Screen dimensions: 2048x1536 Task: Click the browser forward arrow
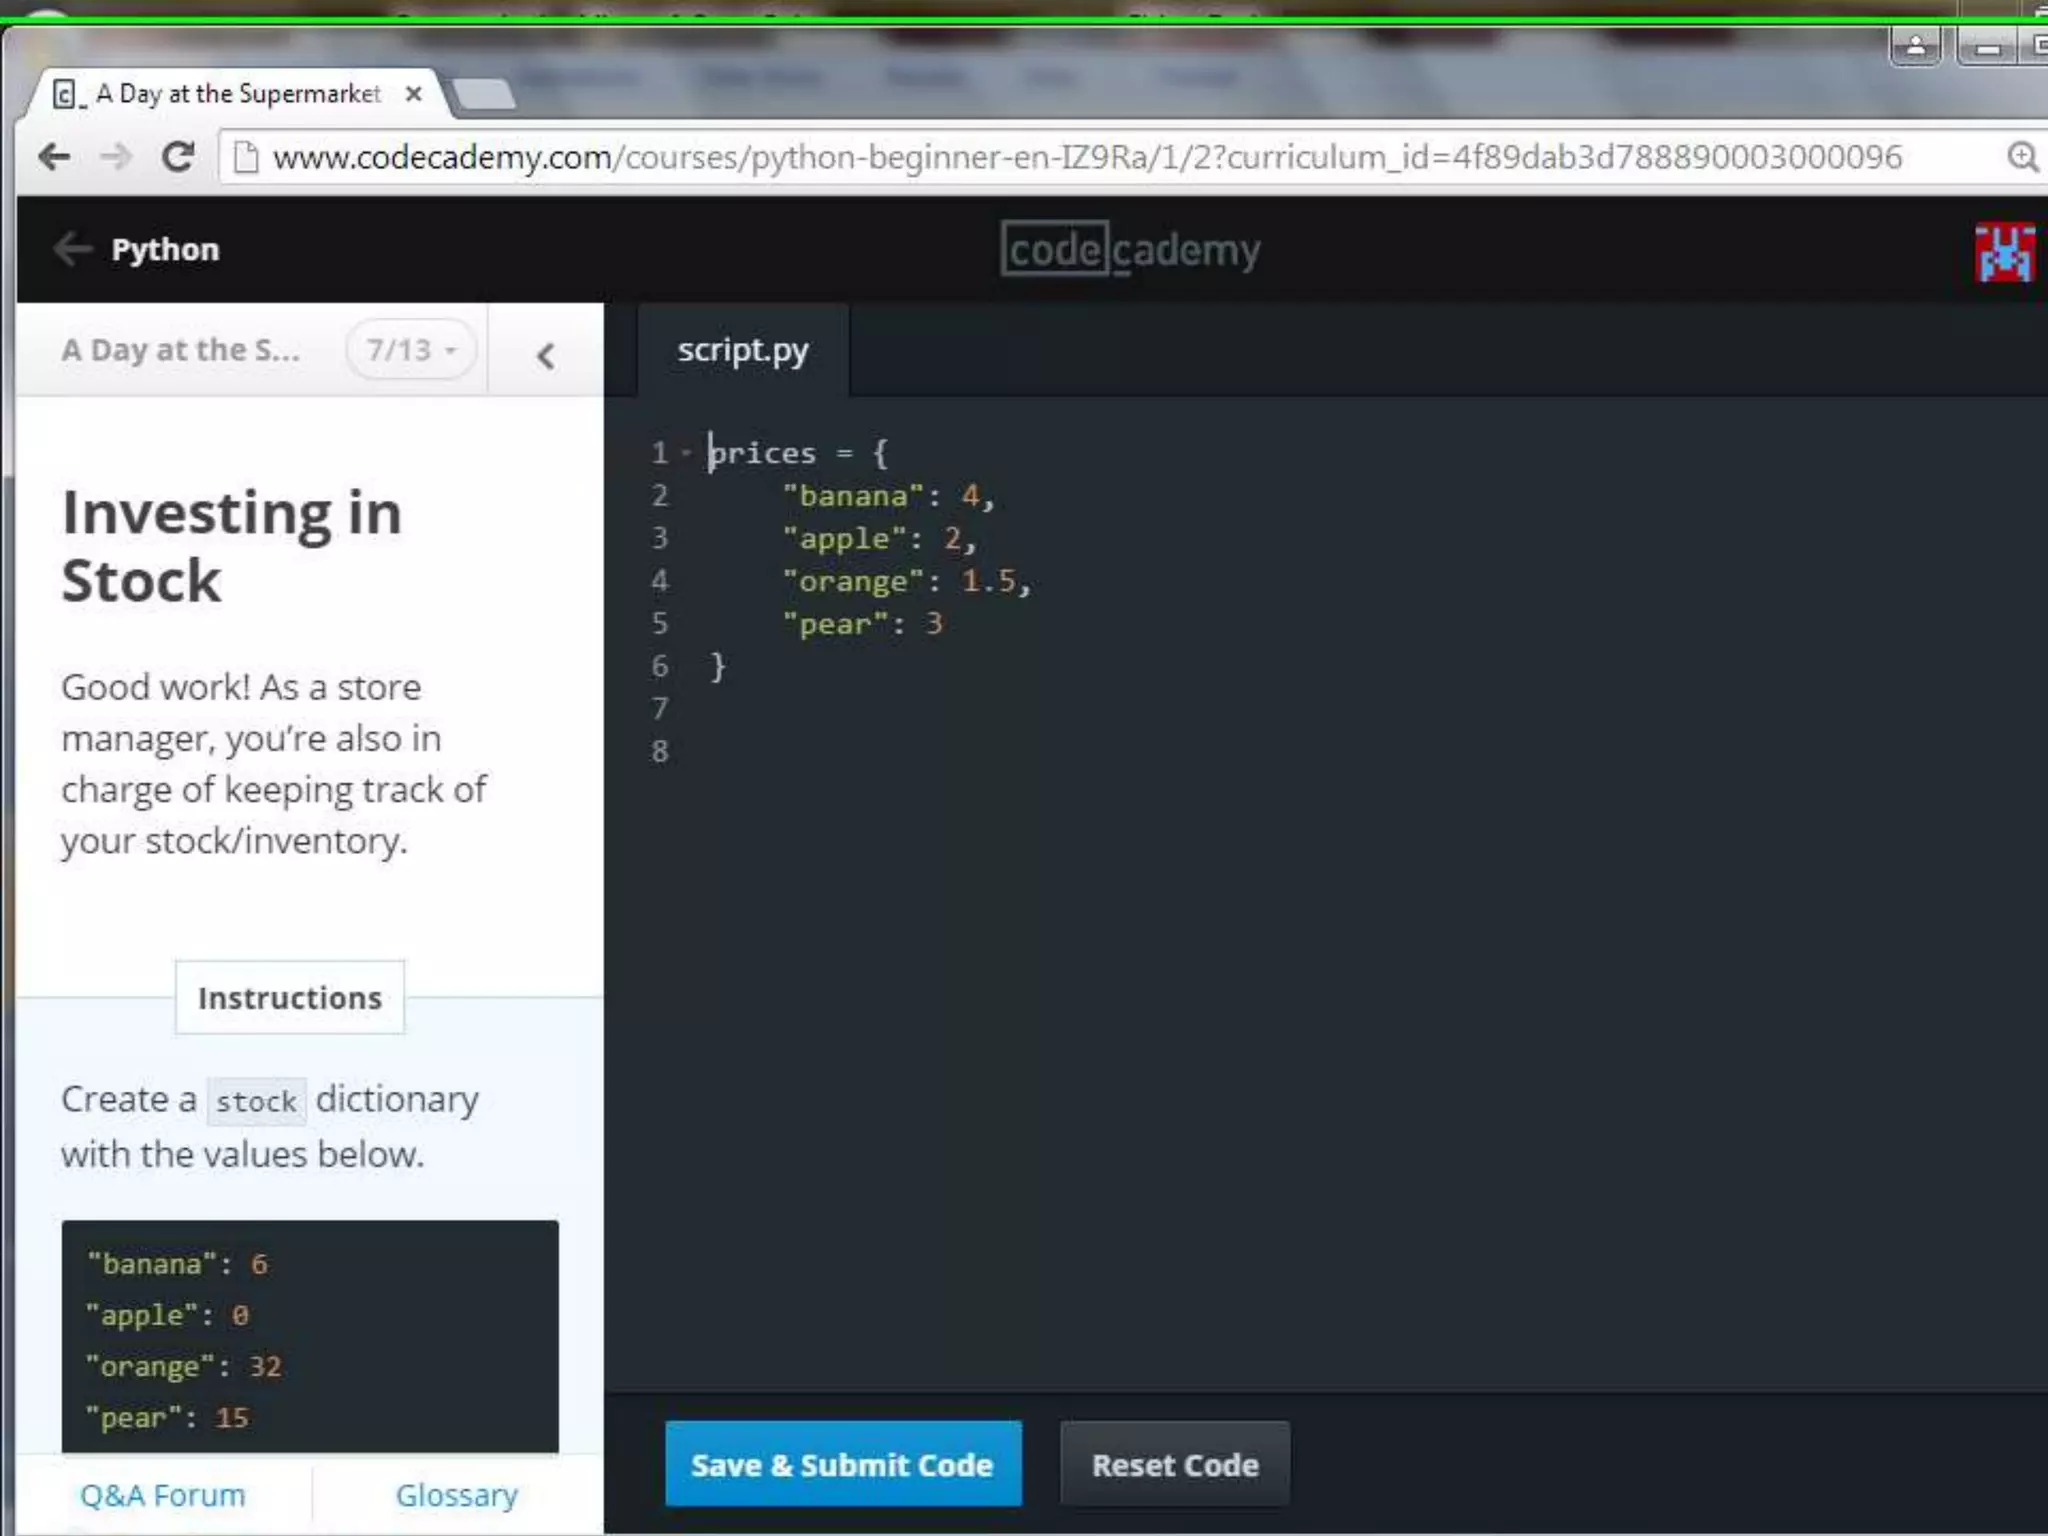pos(116,157)
